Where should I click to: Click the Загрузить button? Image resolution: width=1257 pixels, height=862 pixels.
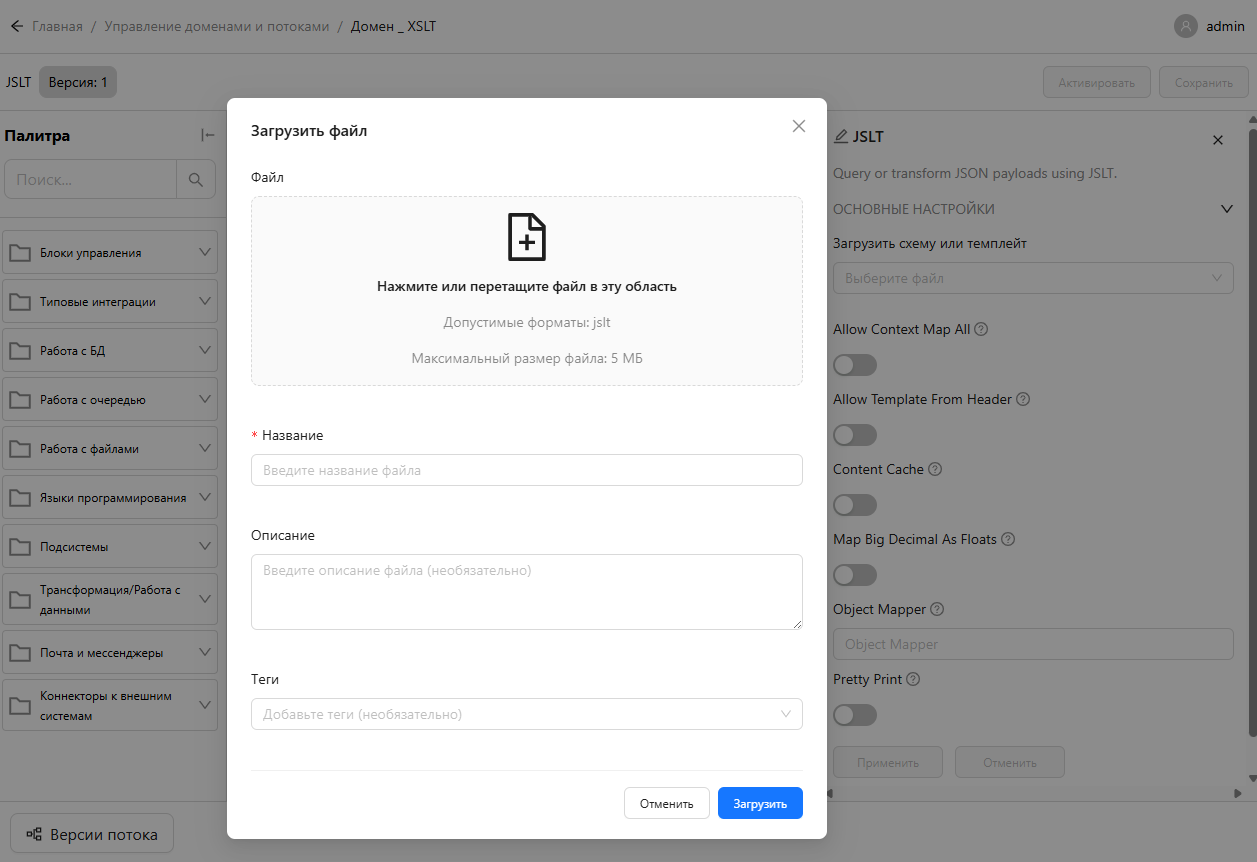tap(760, 803)
